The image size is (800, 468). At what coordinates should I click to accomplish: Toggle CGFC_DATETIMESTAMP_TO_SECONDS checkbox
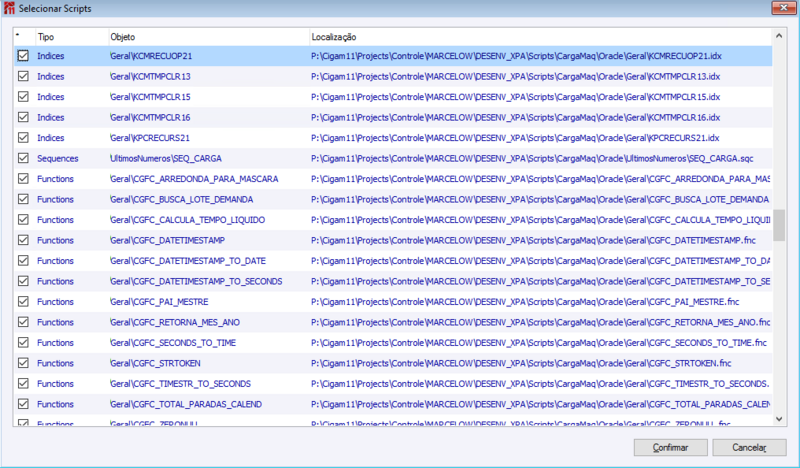point(23,281)
